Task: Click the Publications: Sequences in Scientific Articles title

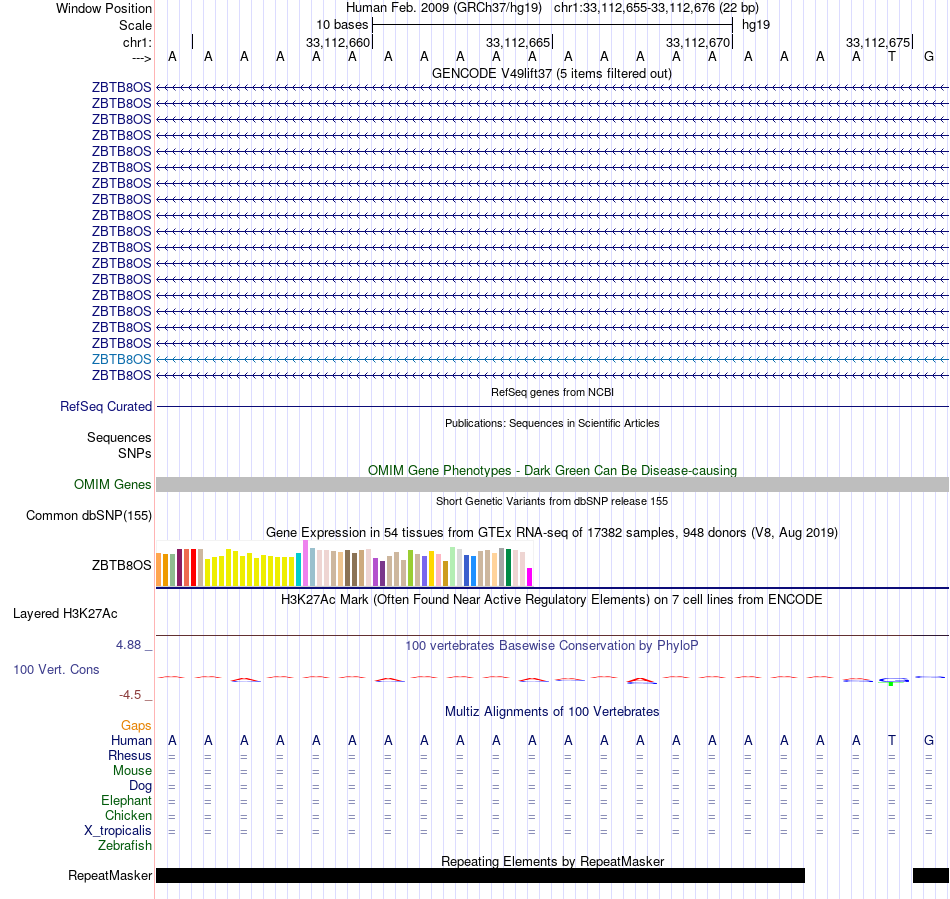Action: (x=552, y=423)
